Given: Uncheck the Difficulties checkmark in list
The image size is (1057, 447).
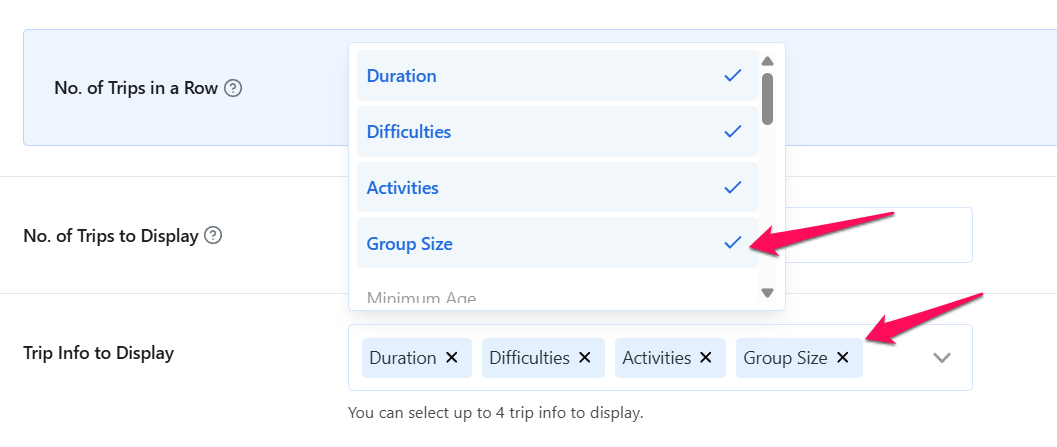Looking at the screenshot, I should click(x=733, y=132).
